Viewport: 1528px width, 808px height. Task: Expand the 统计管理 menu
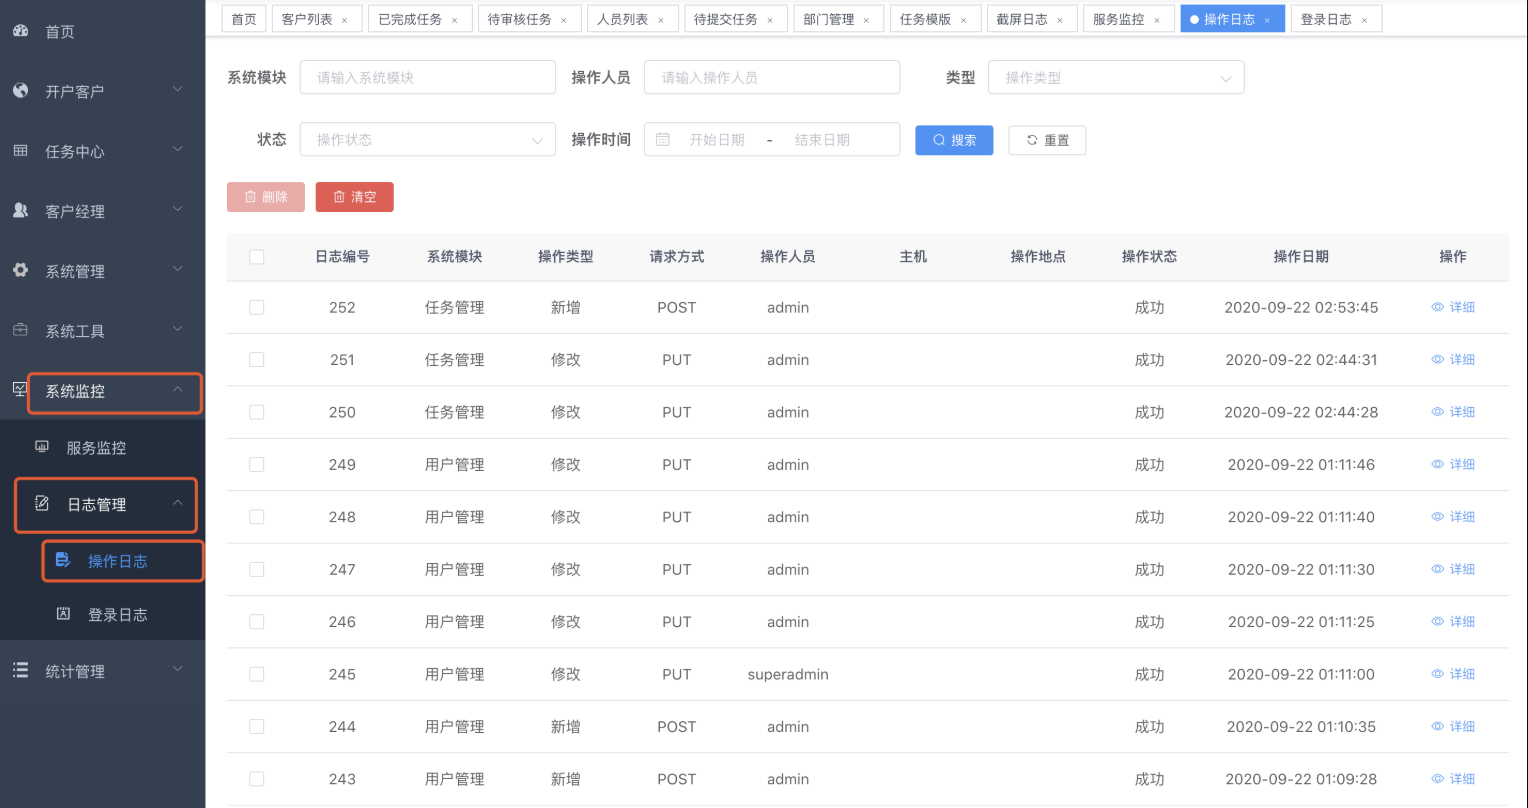(x=102, y=671)
